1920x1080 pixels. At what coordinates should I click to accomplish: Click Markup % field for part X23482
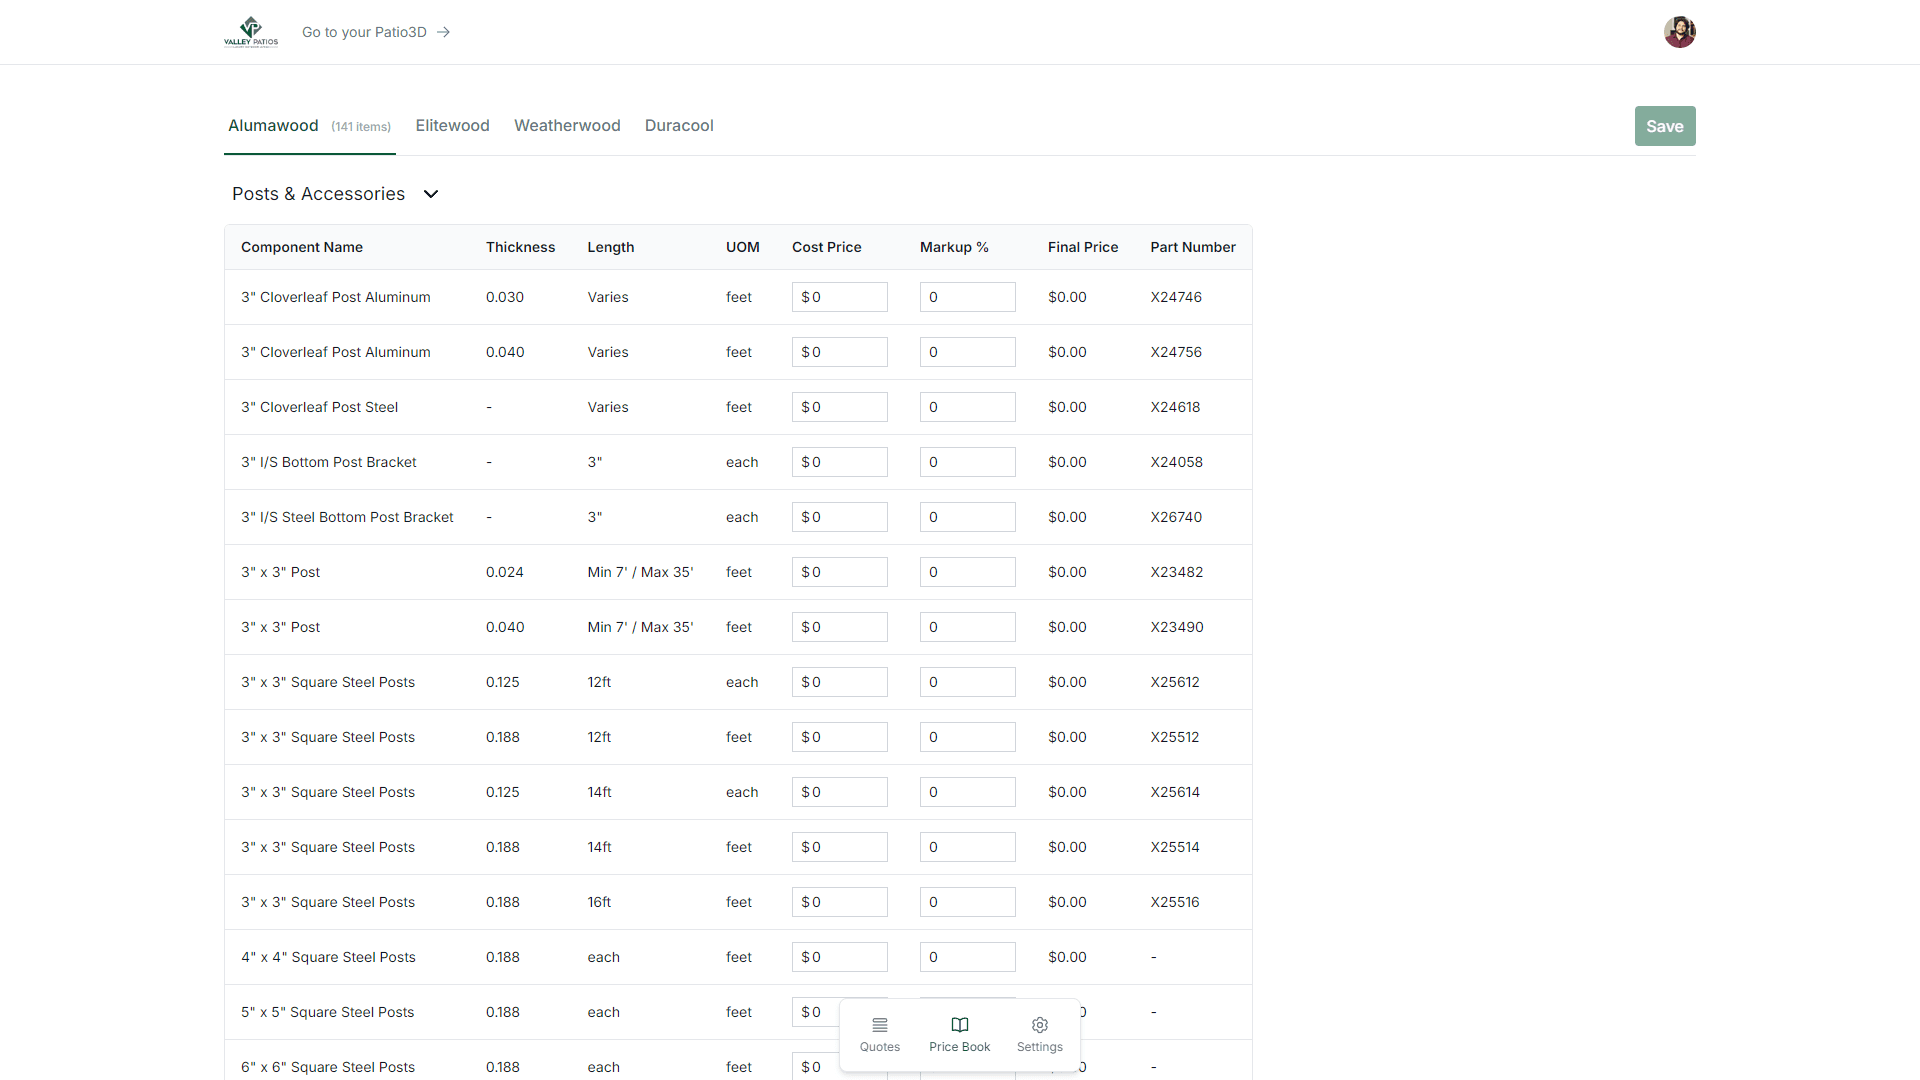[x=967, y=572]
